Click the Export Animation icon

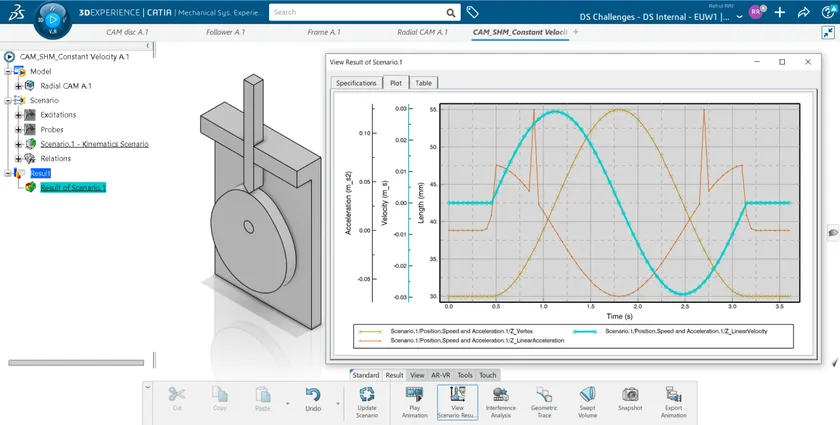[673, 396]
